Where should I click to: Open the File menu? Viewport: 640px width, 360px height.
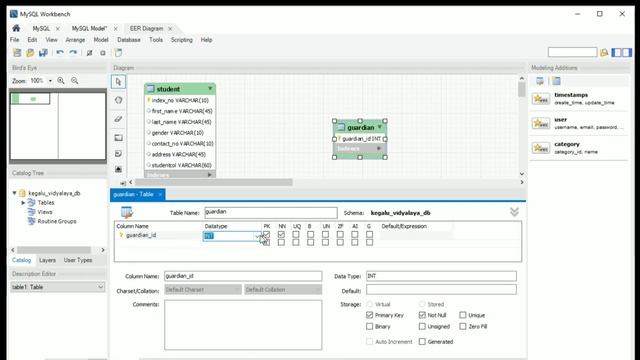(x=14, y=40)
